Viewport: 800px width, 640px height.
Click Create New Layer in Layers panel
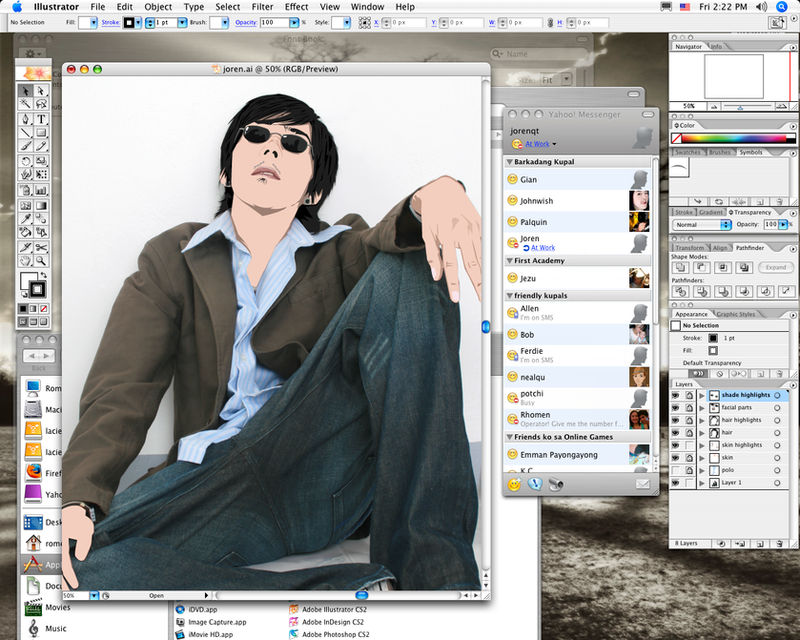coord(760,544)
